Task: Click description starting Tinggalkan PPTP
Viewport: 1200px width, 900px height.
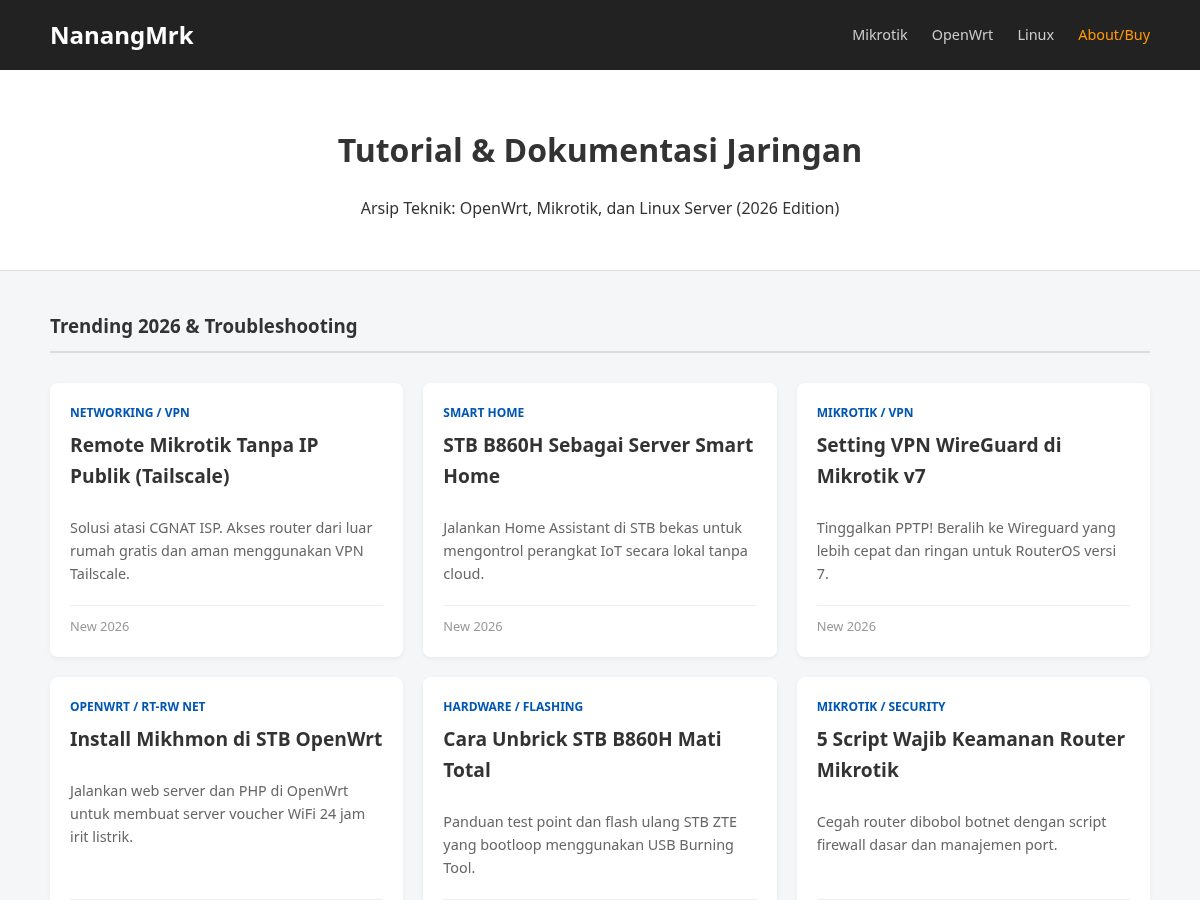Action: pyautogui.click(x=966, y=550)
